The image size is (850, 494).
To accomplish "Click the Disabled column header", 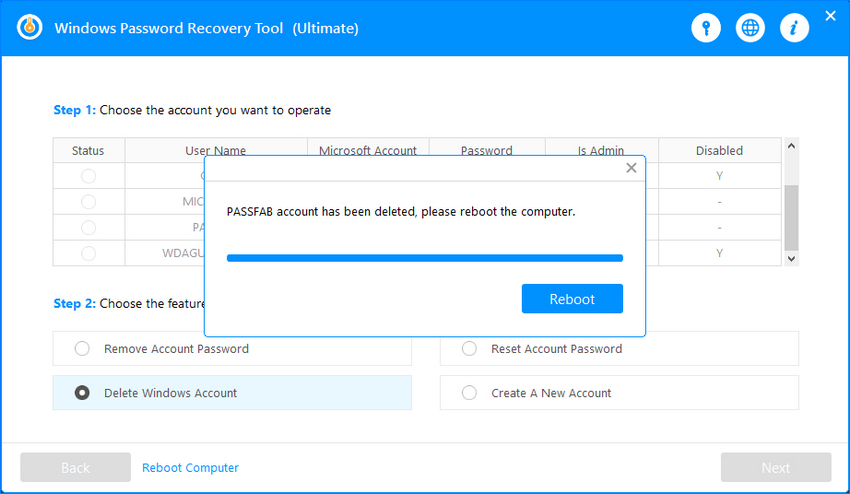I will point(719,151).
